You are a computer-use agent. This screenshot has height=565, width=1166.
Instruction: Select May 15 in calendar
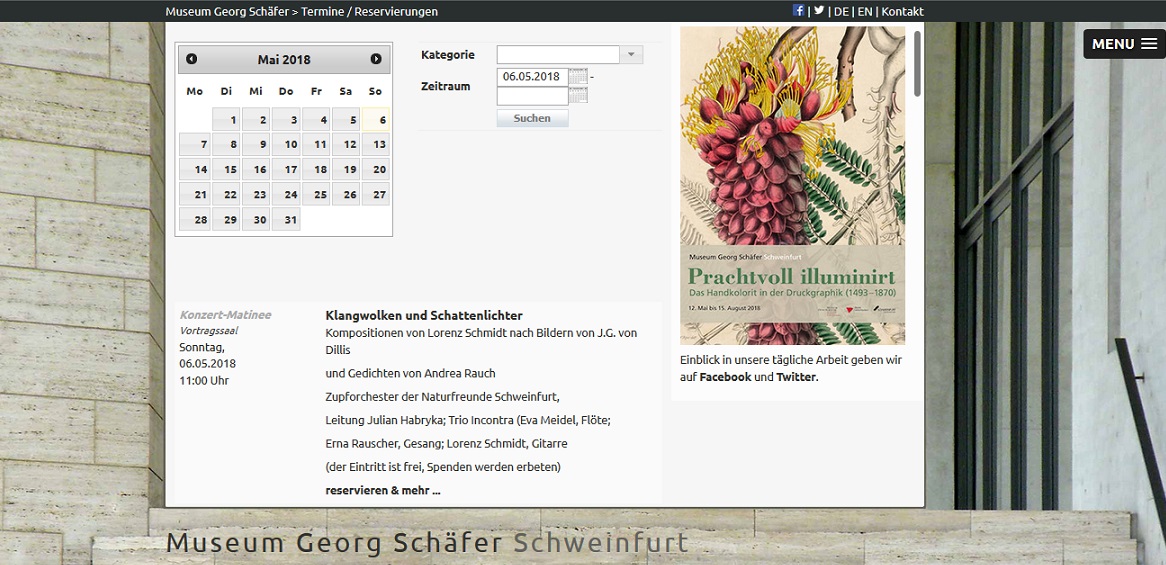coord(226,170)
